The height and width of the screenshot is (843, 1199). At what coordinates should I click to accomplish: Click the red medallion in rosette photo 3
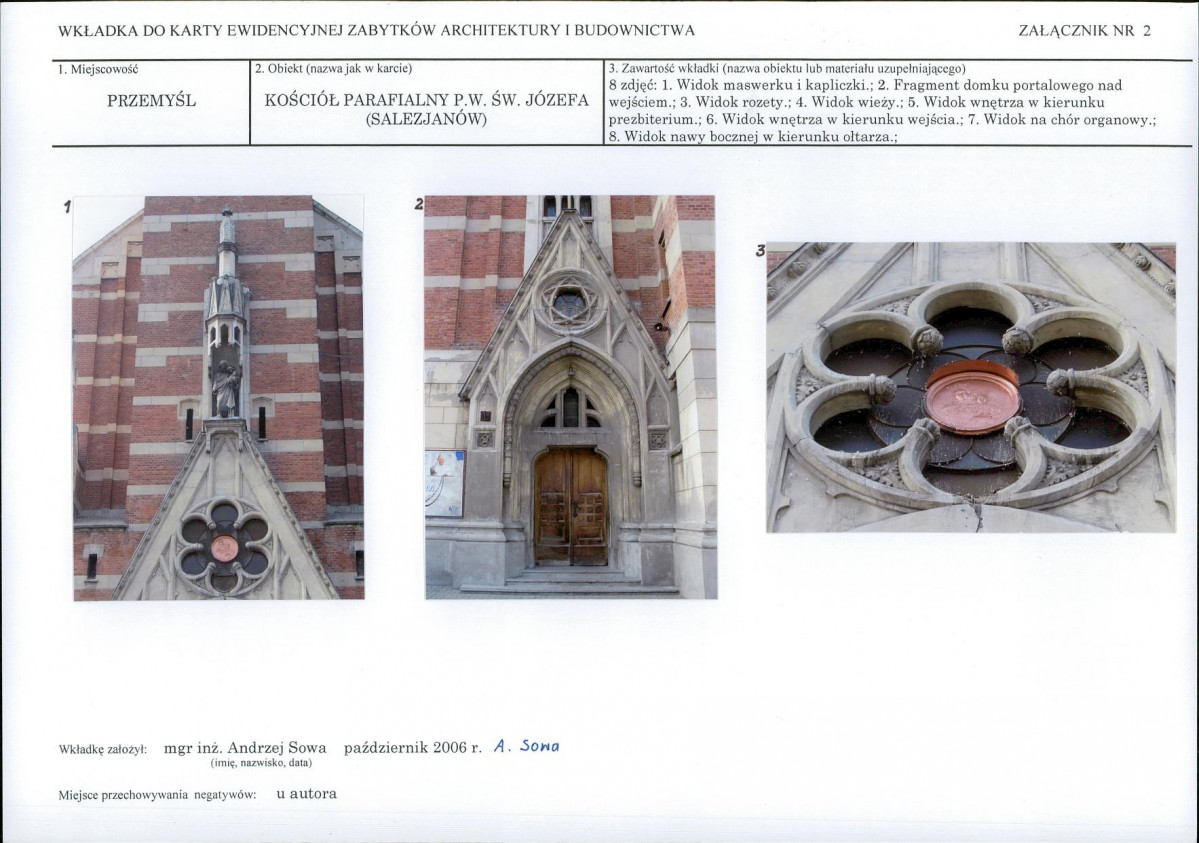click(973, 397)
